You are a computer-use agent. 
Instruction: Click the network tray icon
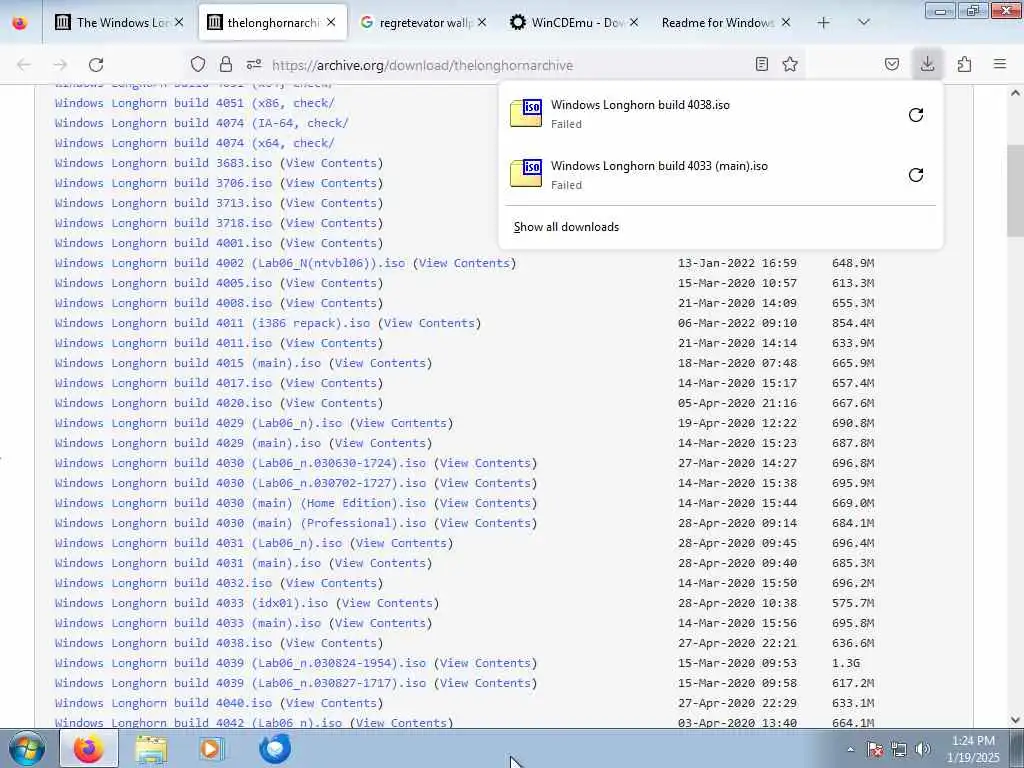[x=899, y=749]
